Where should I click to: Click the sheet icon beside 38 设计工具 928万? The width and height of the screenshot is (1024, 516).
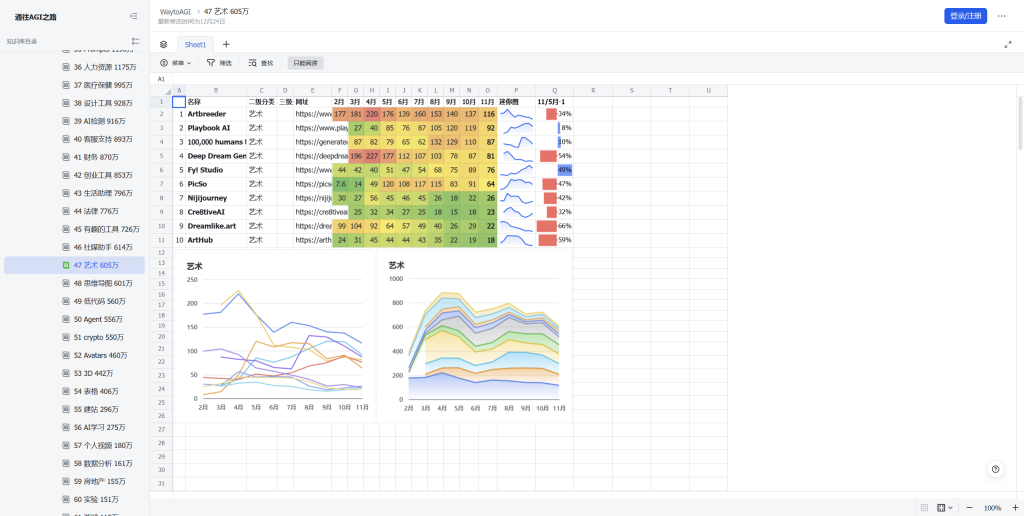(65, 103)
